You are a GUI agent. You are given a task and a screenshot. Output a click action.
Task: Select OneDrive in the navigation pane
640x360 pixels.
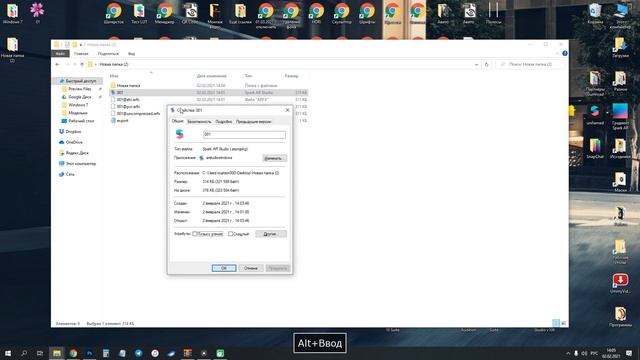coord(74,142)
